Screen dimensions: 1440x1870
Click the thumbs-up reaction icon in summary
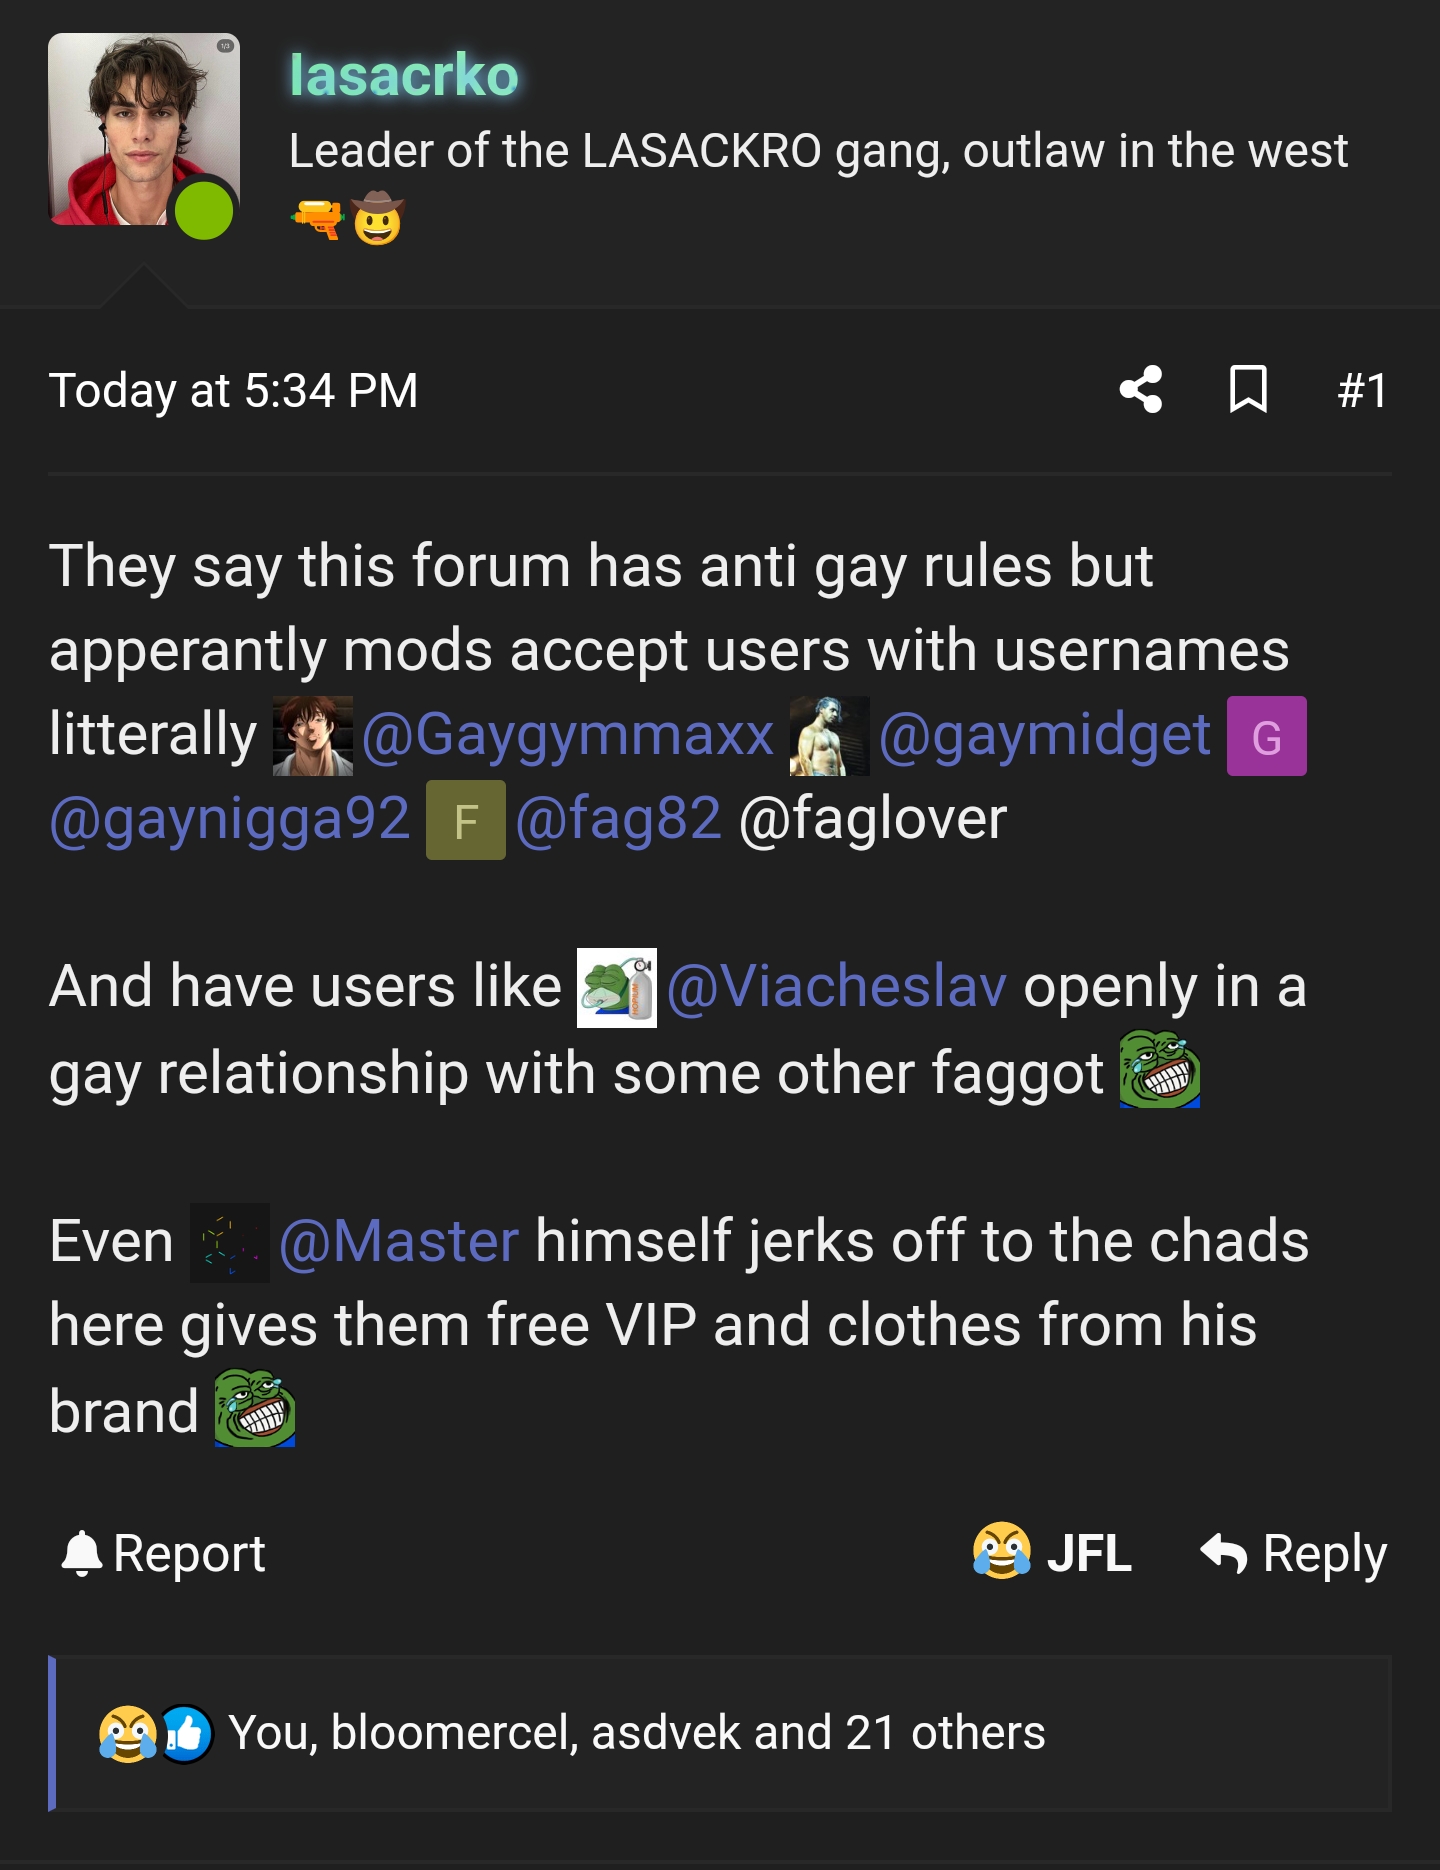coord(186,1734)
